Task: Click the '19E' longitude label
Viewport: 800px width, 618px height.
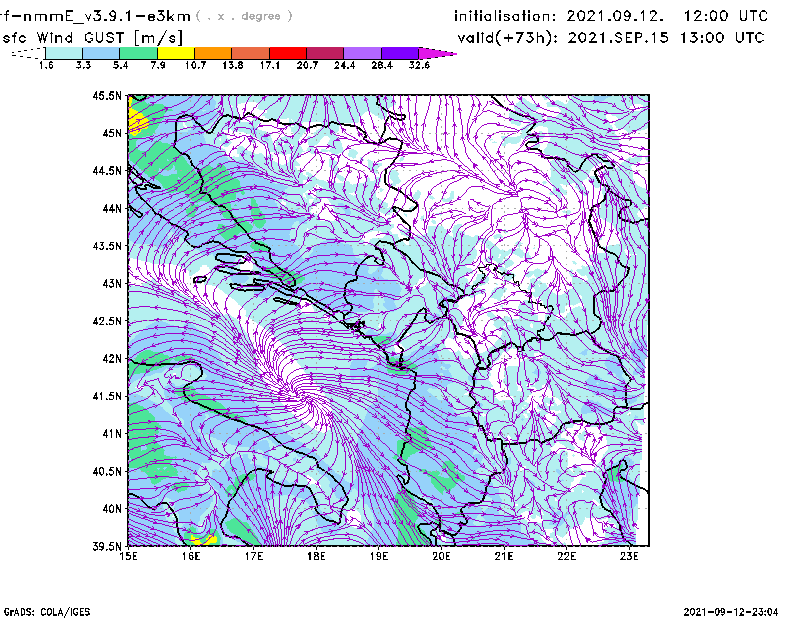Action: 379,556
